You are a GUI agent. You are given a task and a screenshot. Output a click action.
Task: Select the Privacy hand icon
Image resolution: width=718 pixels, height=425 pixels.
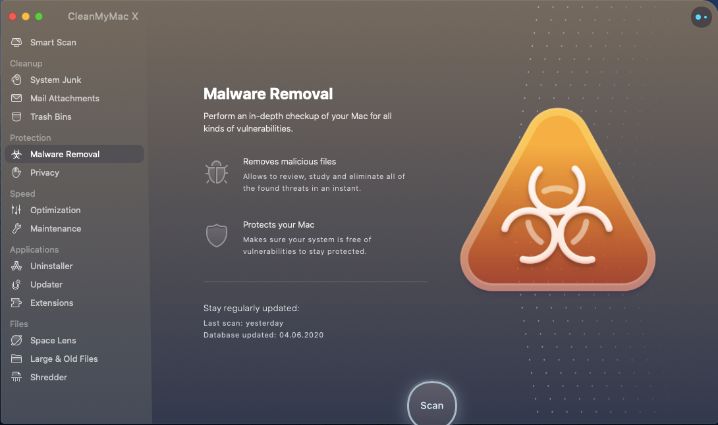[x=16, y=173]
